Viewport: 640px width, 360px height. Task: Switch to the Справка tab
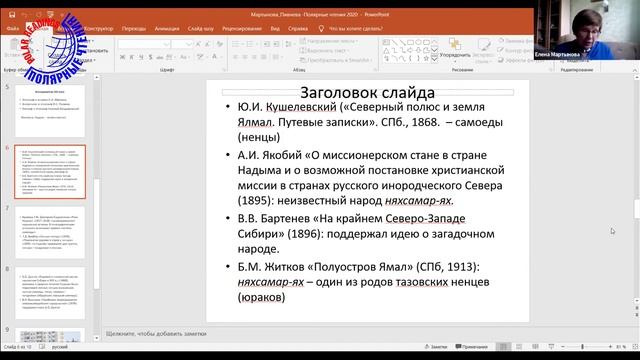click(x=298, y=29)
